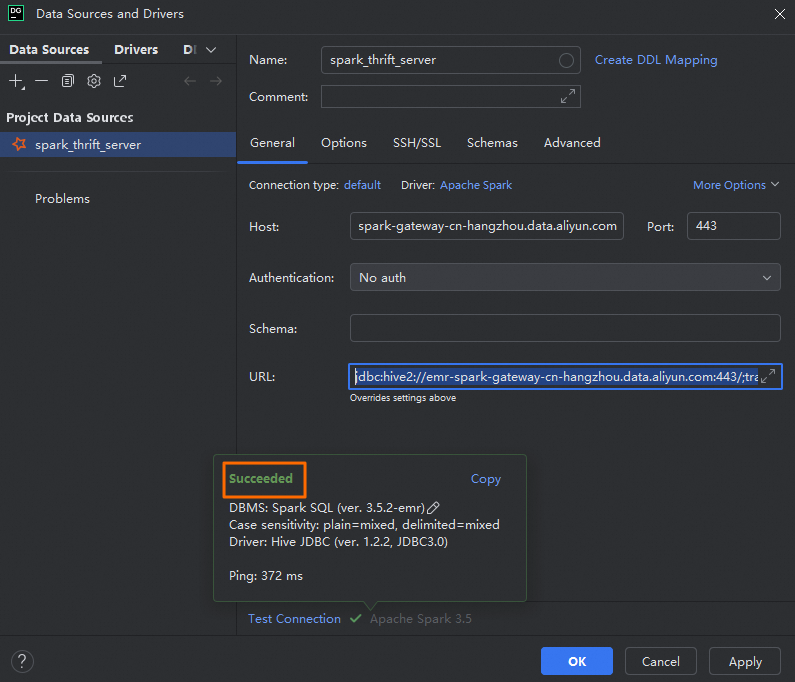
Task: Click 'Case sensitivity' result line
Action: point(364,524)
